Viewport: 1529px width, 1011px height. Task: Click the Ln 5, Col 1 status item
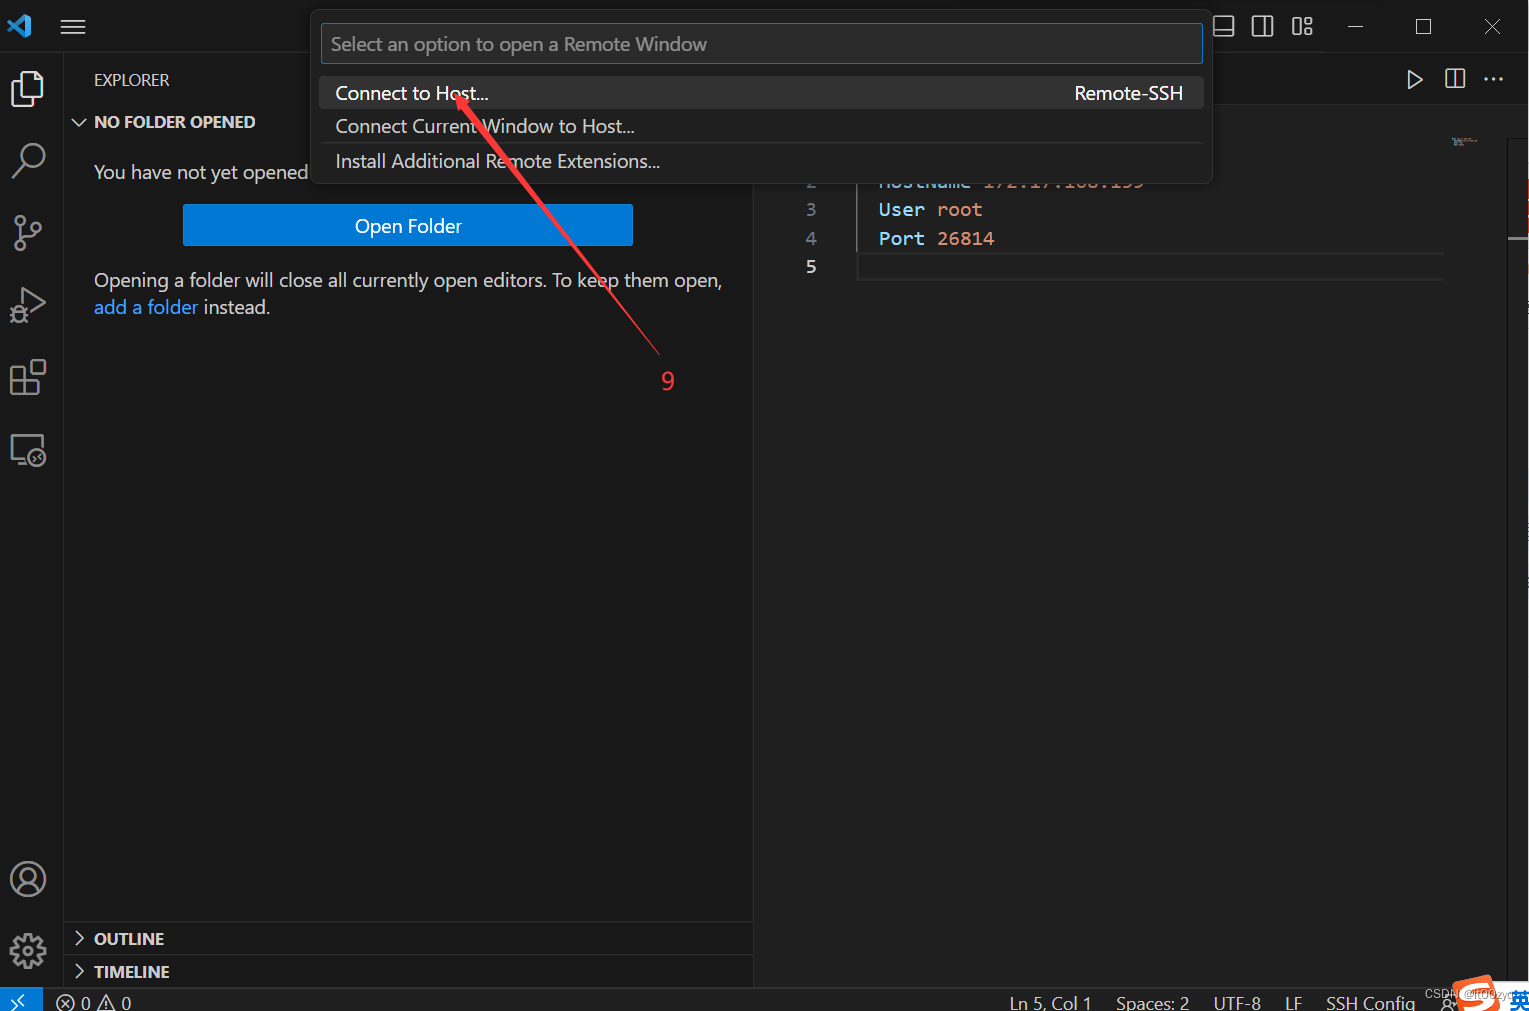click(x=1050, y=1002)
